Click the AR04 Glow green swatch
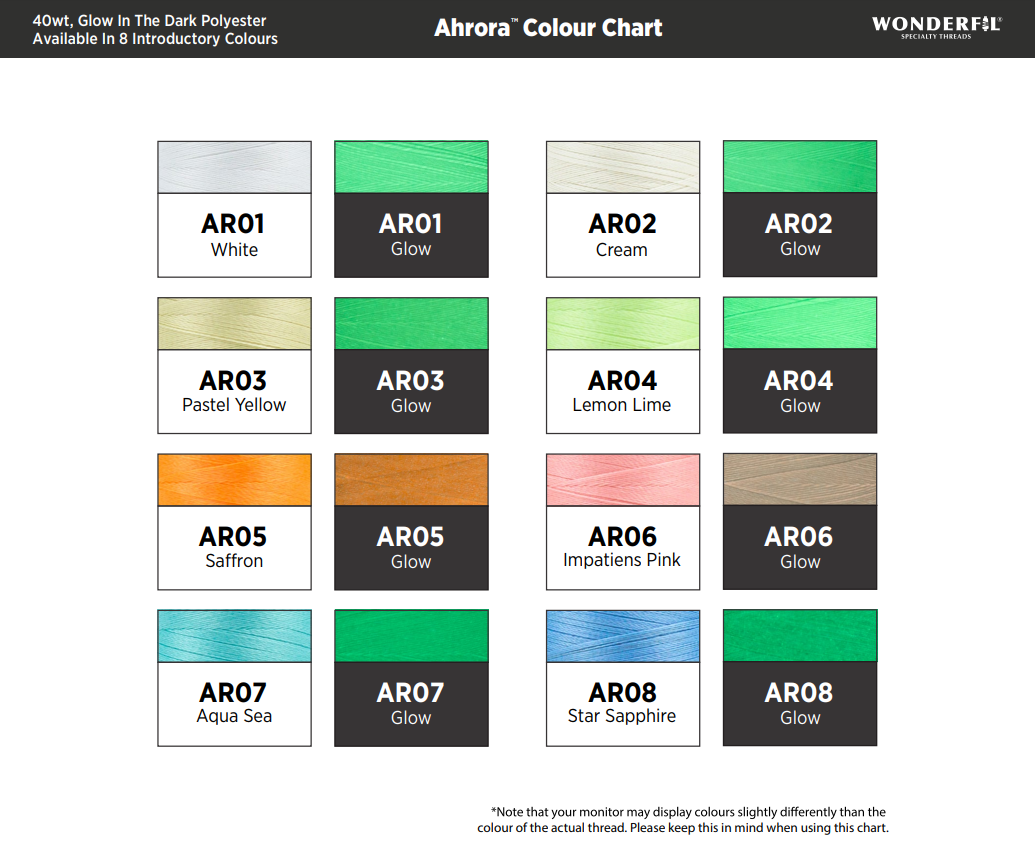Viewport: 1035px width, 868px height. coord(800,323)
